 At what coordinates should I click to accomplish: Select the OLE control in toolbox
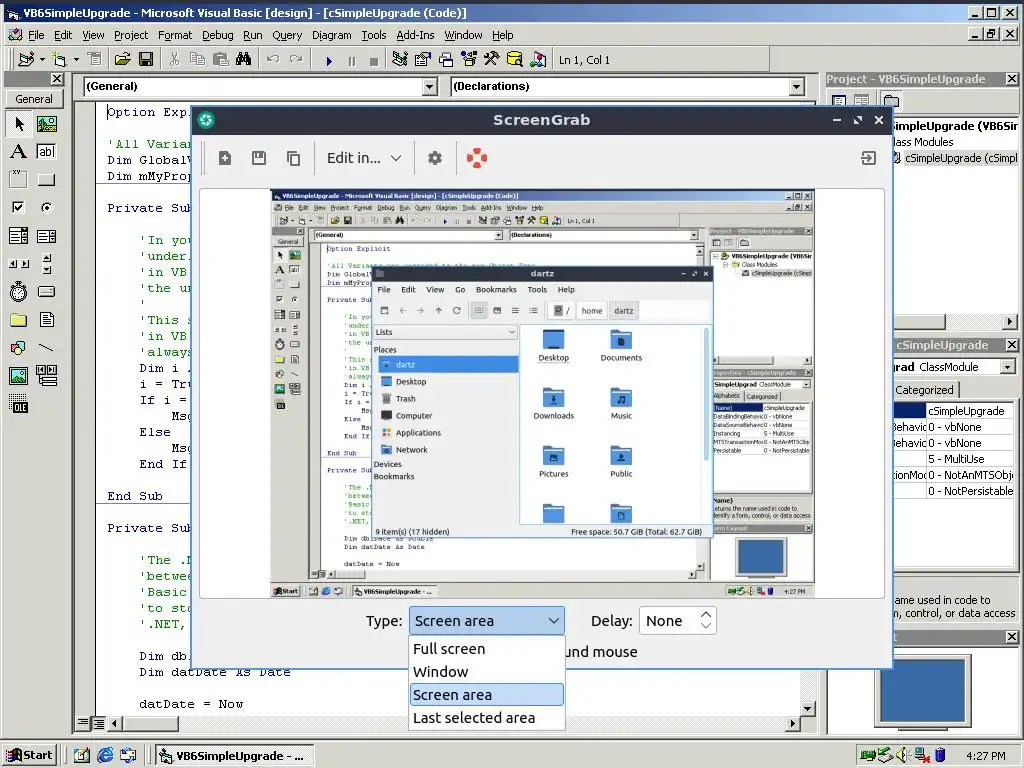19,404
